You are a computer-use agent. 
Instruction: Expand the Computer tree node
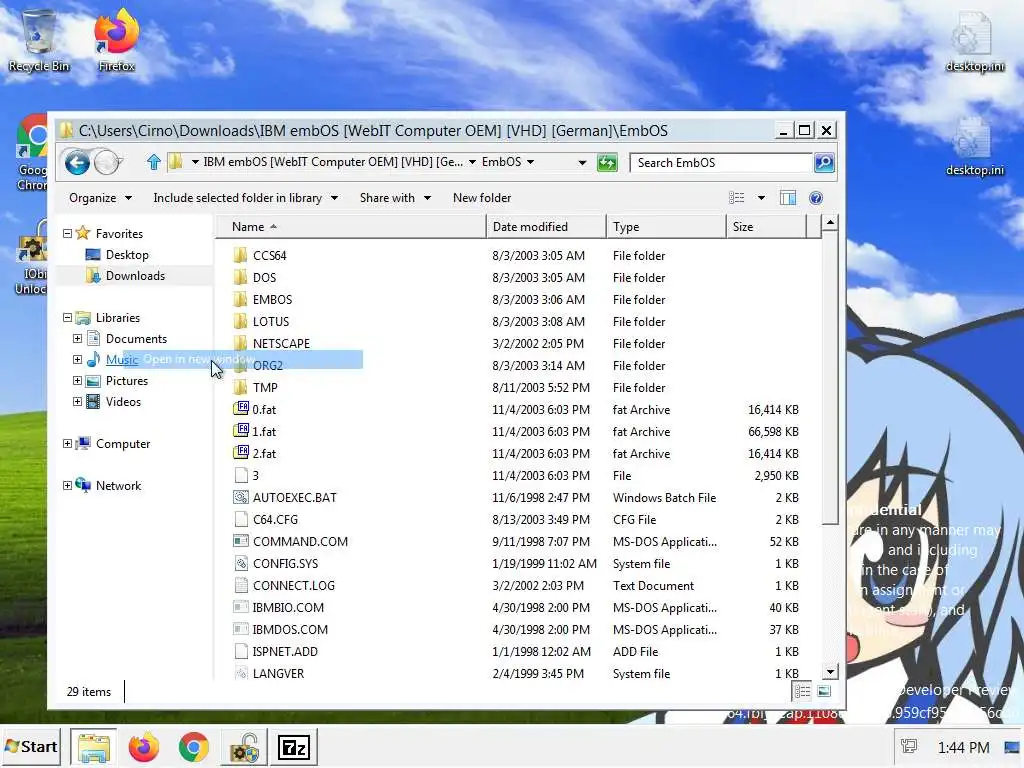67,443
